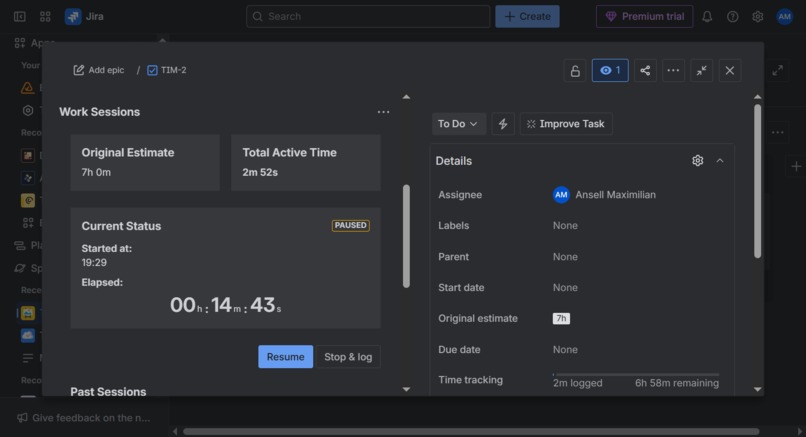This screenshot has height=437, width=806.
Task: Click the Work Sessions scroll up arrow
Action: pos(407,97)
